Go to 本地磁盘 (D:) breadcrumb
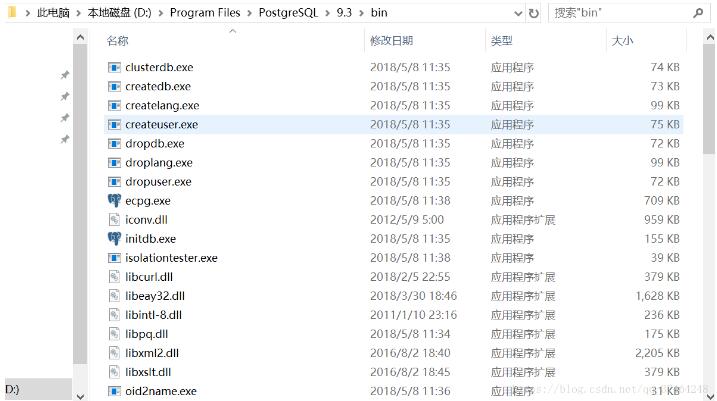This screenshot has width=717, height=401. pos(119,13)
